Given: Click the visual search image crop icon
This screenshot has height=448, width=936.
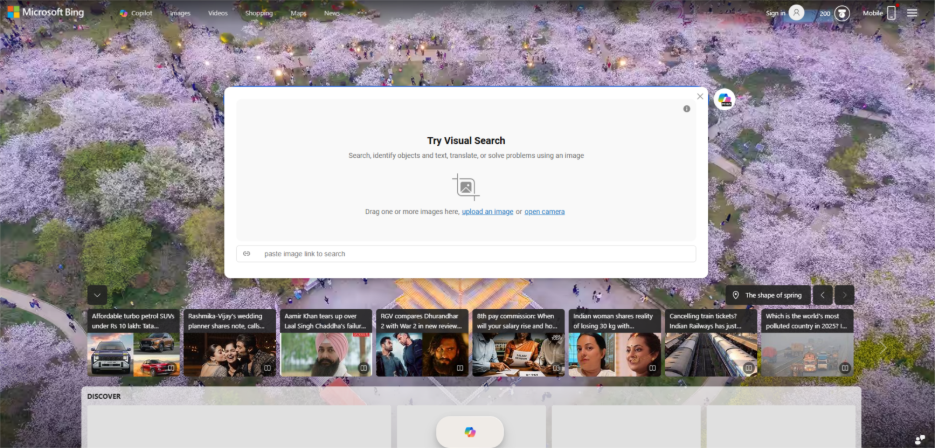Looking at the screenshot, I should tap(466, 187).
